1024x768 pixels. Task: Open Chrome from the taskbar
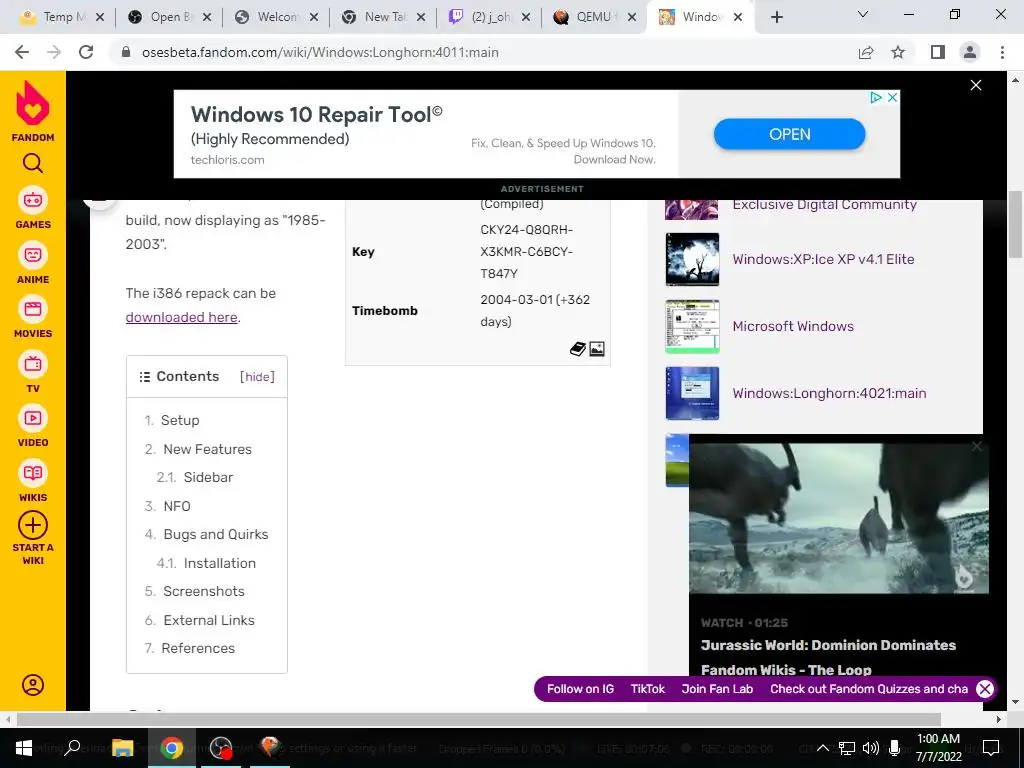point(172,748)
